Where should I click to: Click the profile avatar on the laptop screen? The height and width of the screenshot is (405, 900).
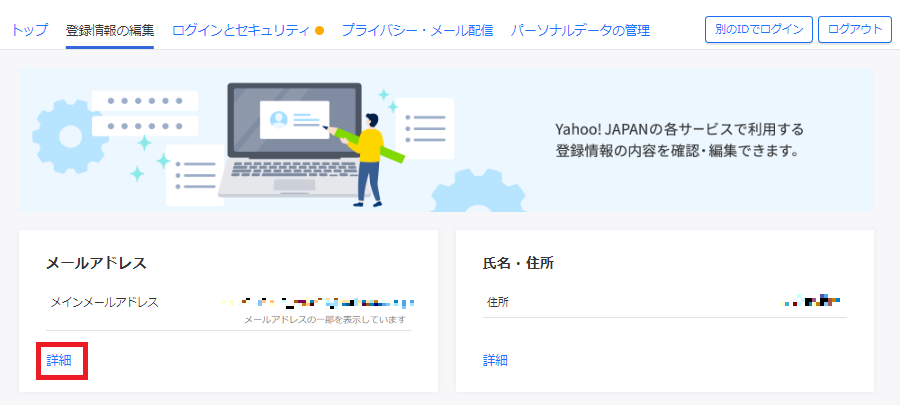click(278, 120)
